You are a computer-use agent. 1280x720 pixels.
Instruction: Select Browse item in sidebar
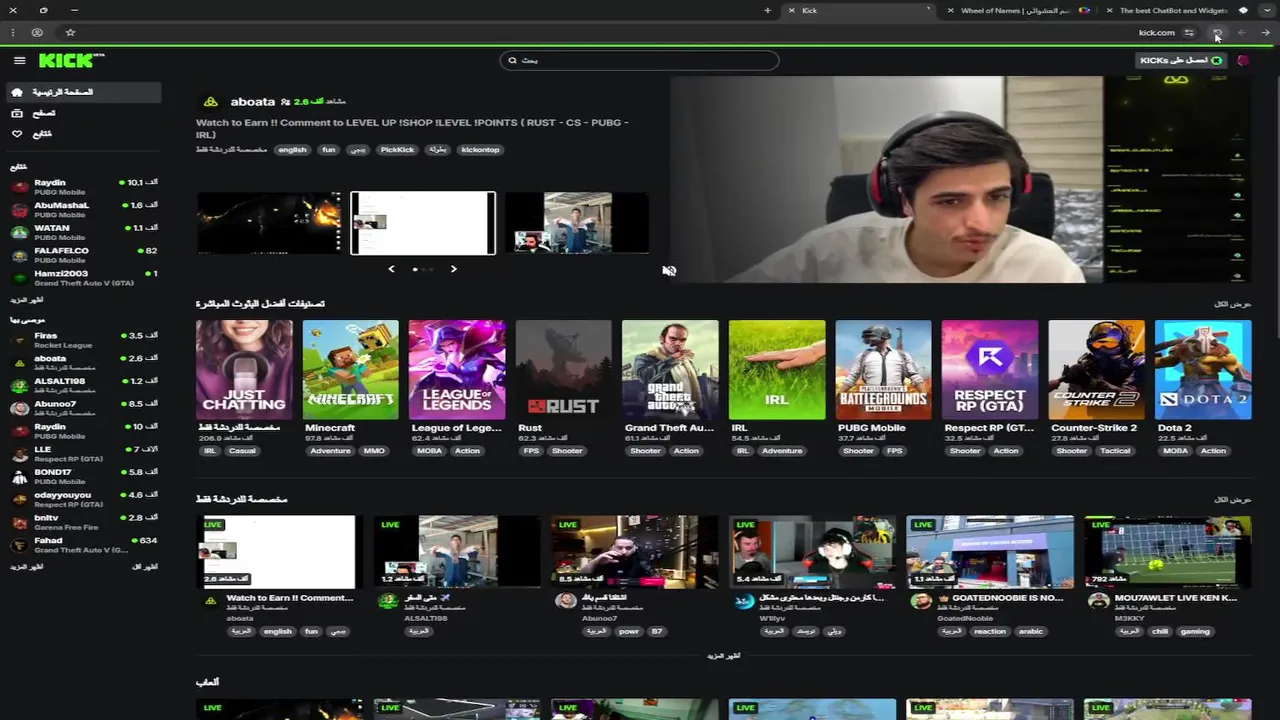pos(83,113)
